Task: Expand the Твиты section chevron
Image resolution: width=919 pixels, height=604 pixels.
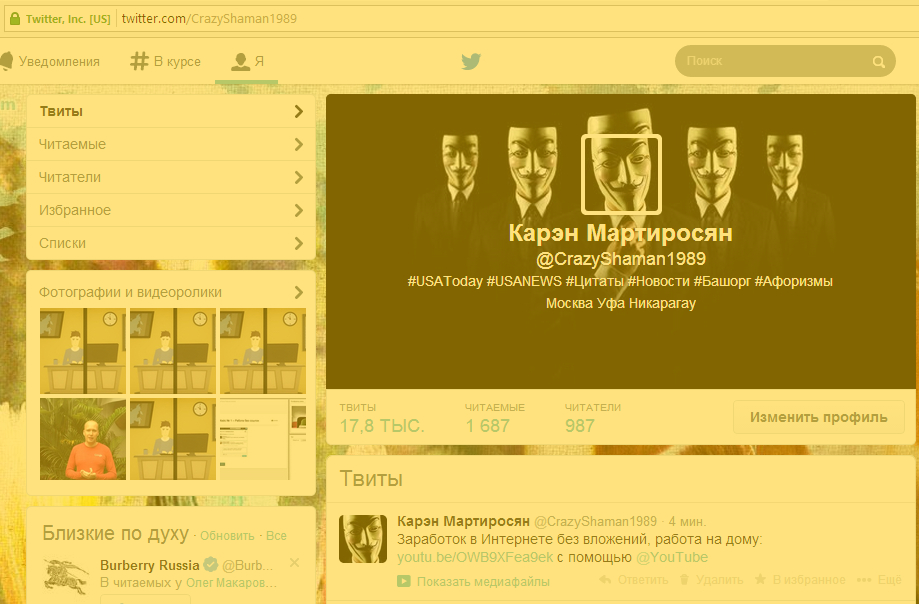Action: click(298, 111)
